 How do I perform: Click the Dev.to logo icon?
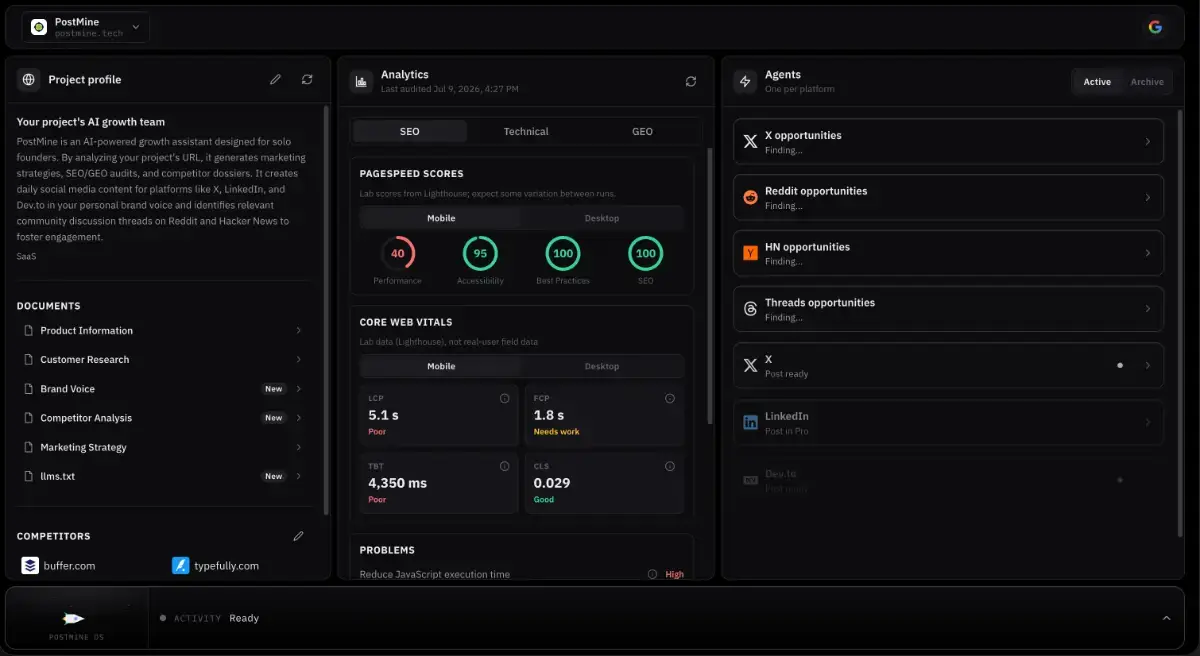(750, 480)
